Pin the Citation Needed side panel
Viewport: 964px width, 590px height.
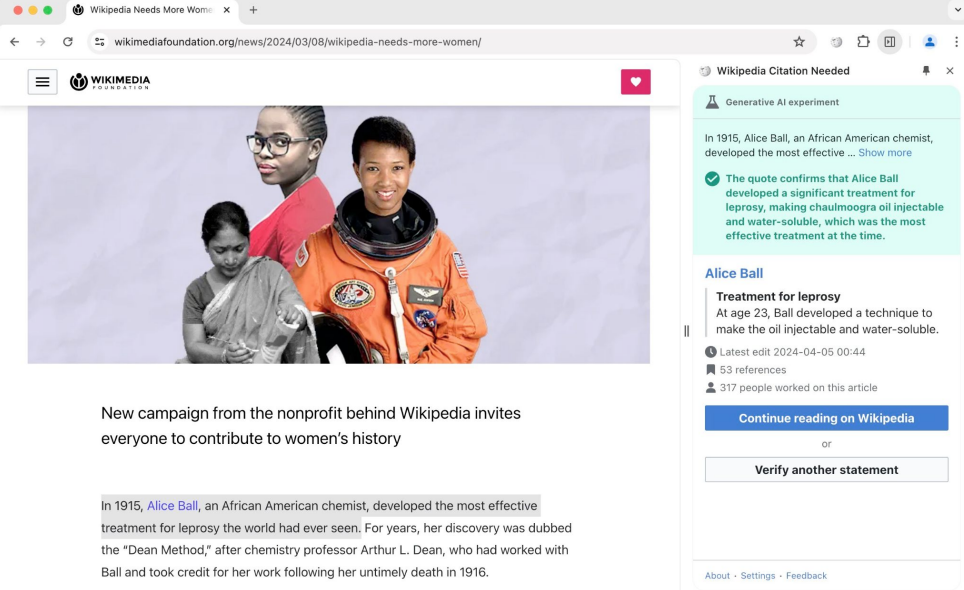click(926, 71)
